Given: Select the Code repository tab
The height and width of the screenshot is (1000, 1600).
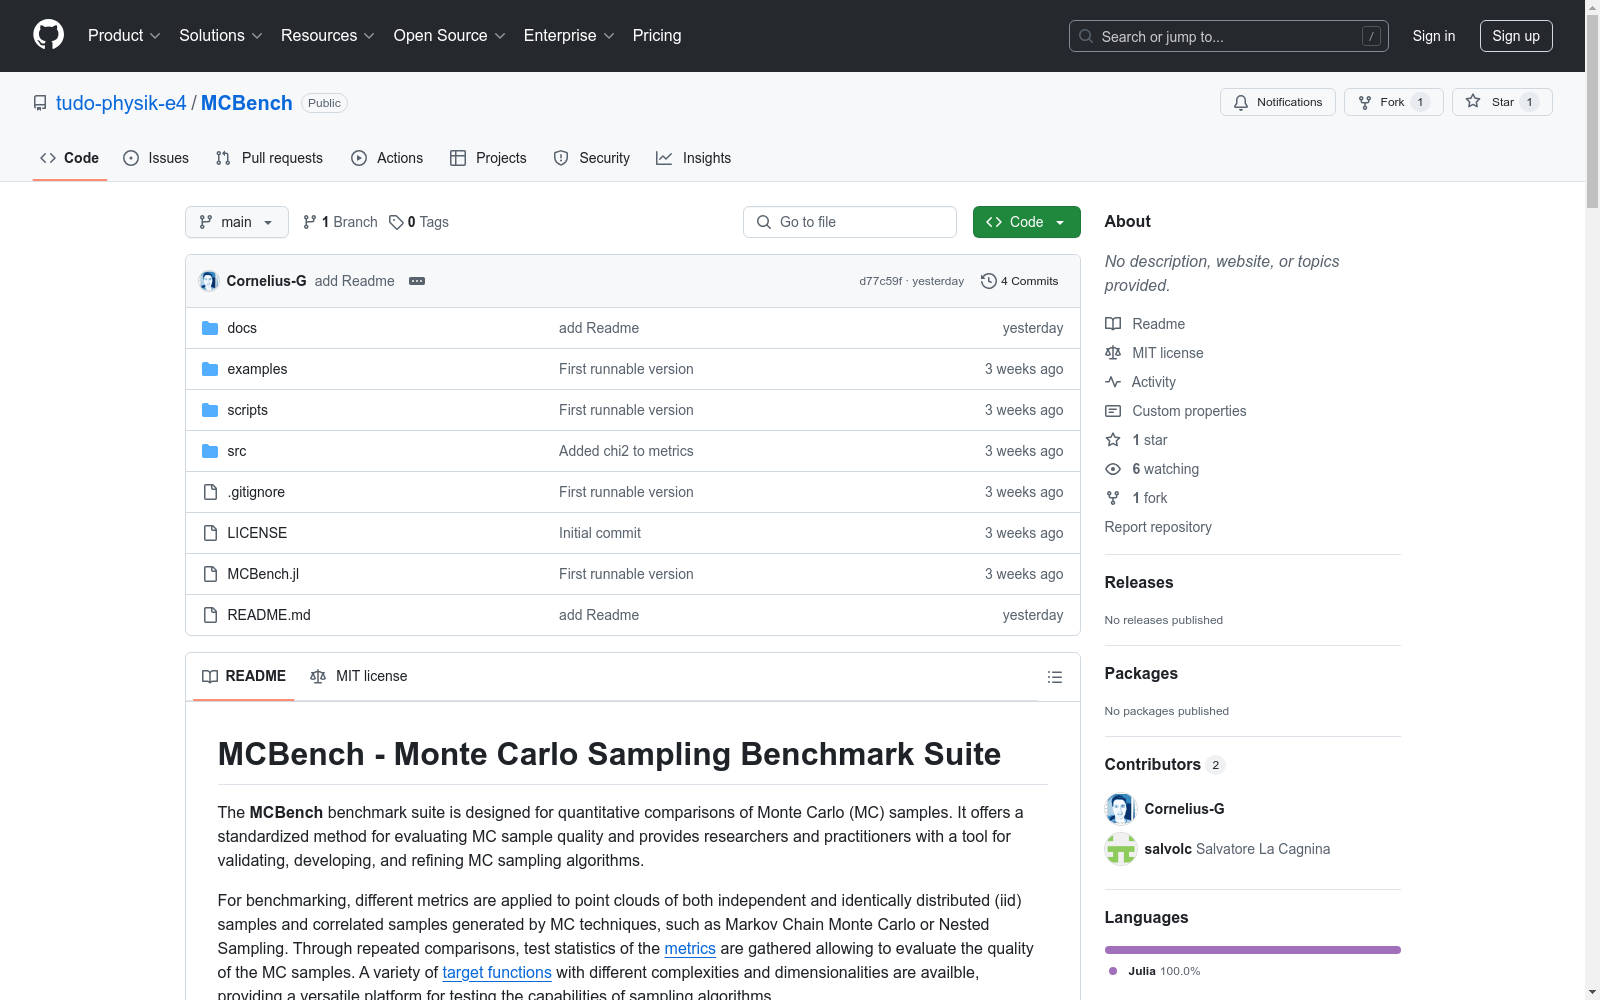Looking at the screenshot, I should (70, 158).
